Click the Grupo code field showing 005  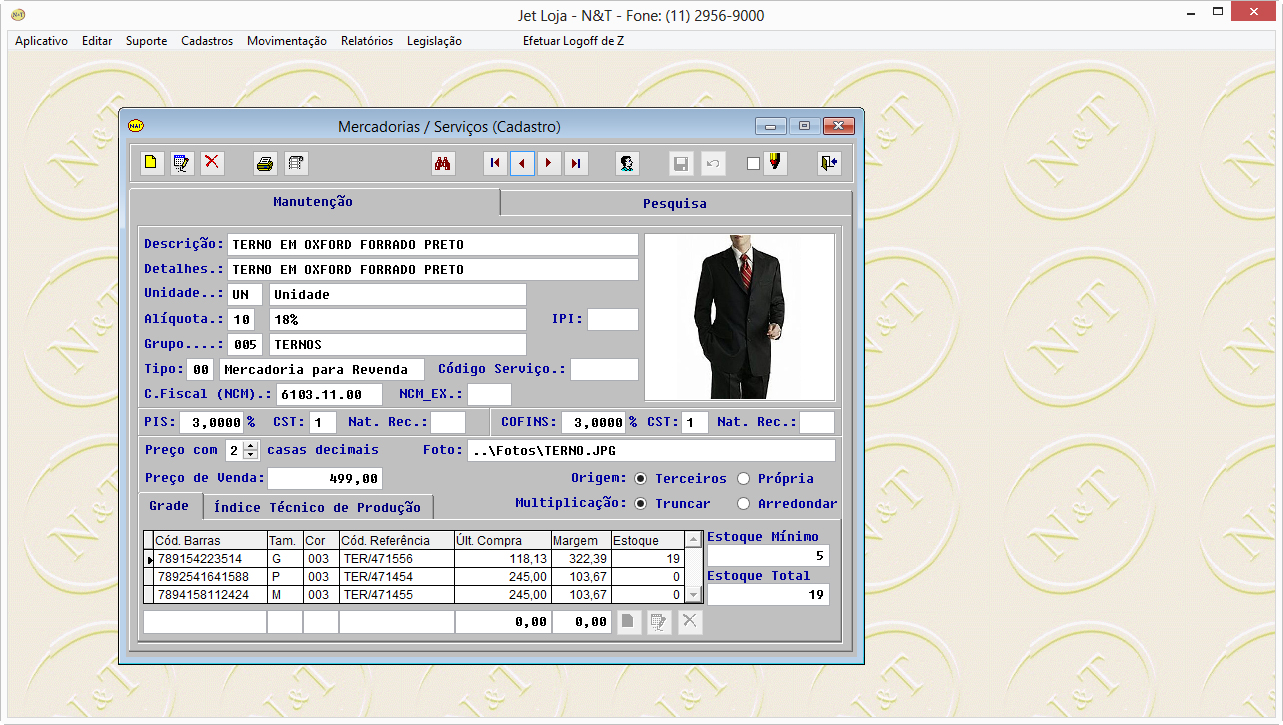(245, 345)
